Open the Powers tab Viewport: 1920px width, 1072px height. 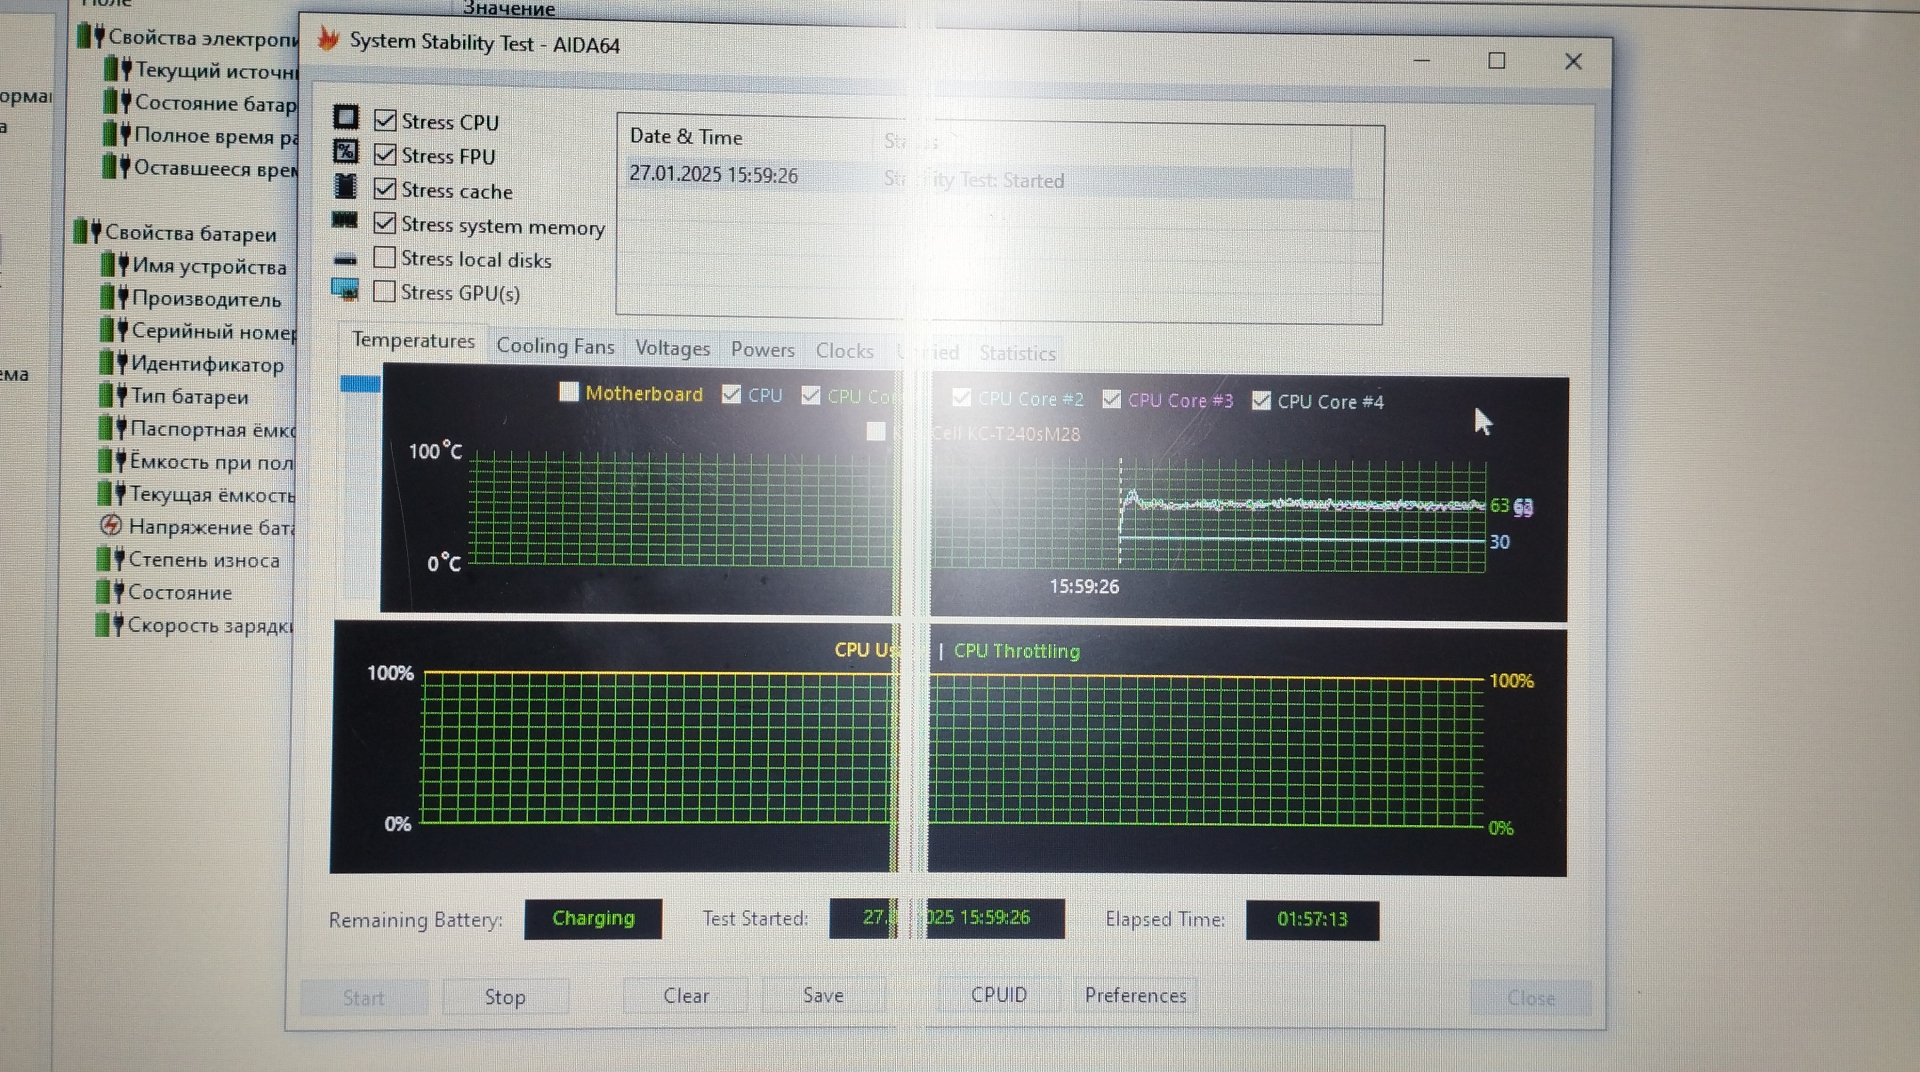click(x=762, y=349)
